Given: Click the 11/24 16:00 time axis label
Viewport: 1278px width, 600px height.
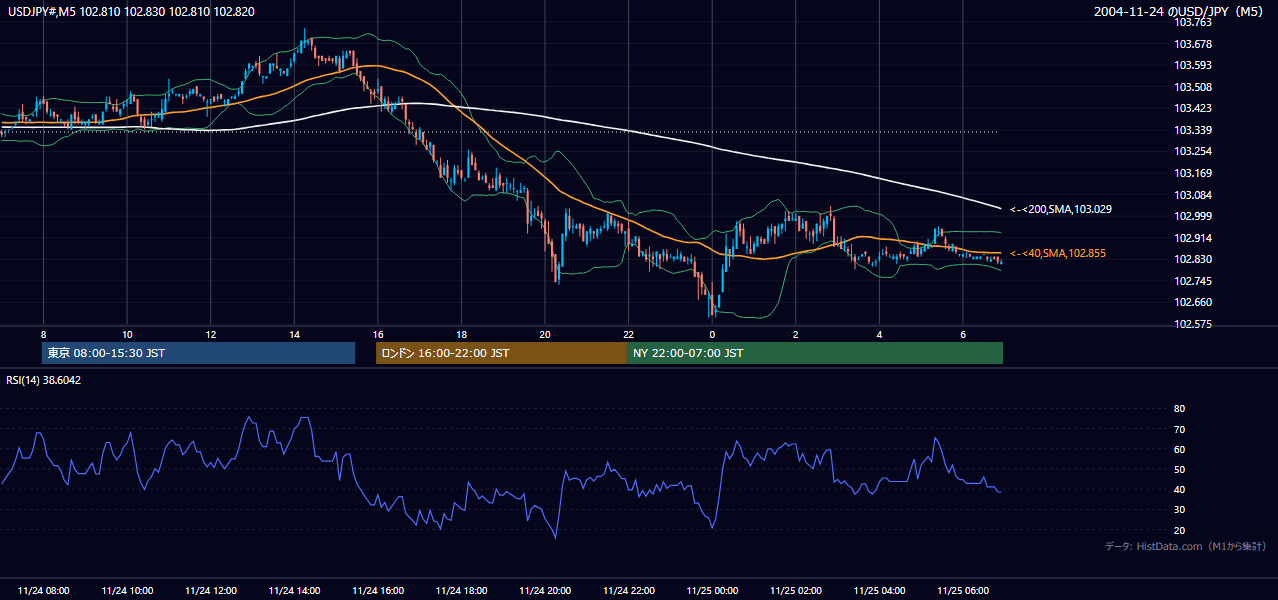Looking at the screenshot, I should click(x=378, y=591).
